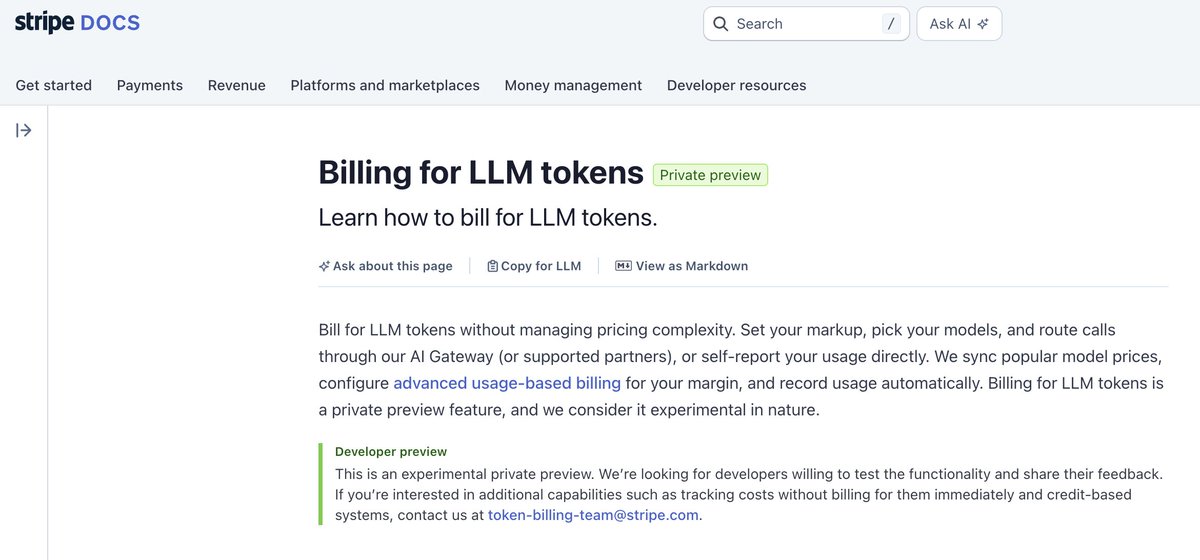This screenshot has width=1200, height=560.
Task: Click Copy for LLM
Action: pyautogui.click(x=534, y=266)
